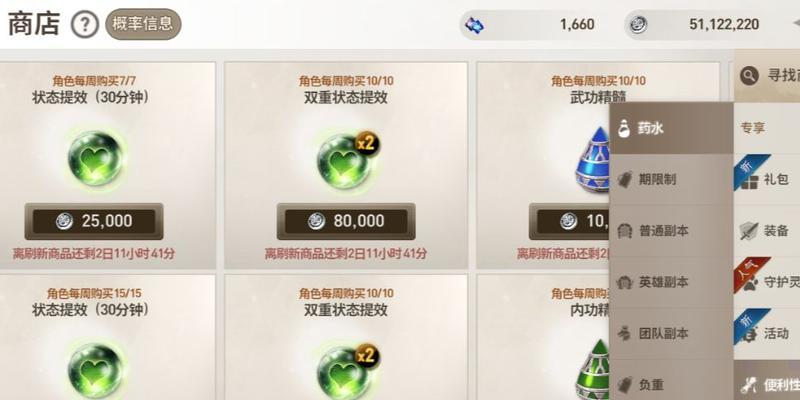Select the 药水 potion category
Image resolution: width=800 pixels, height=400 pixels.
point(671,128)
